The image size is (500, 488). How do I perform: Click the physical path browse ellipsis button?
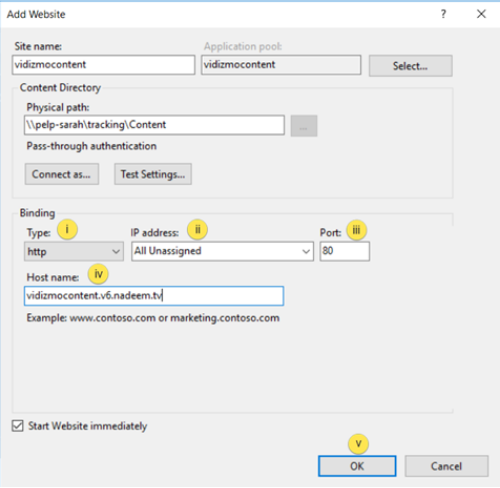pyautogui.click(x=304, y=126)
